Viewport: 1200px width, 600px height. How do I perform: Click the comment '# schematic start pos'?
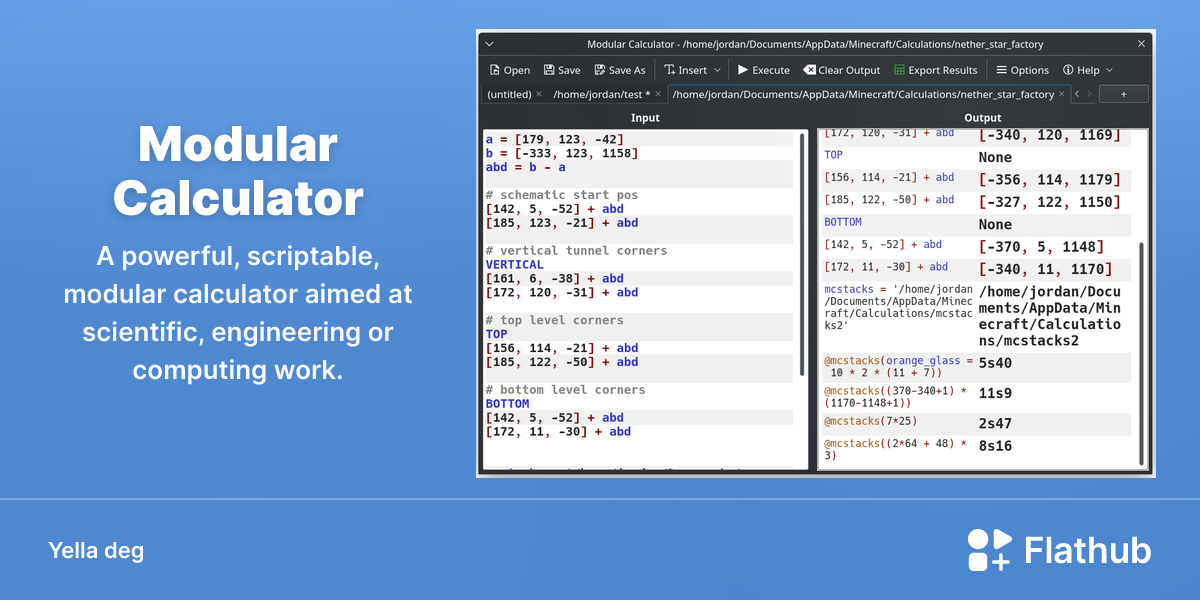click(561, 195)
